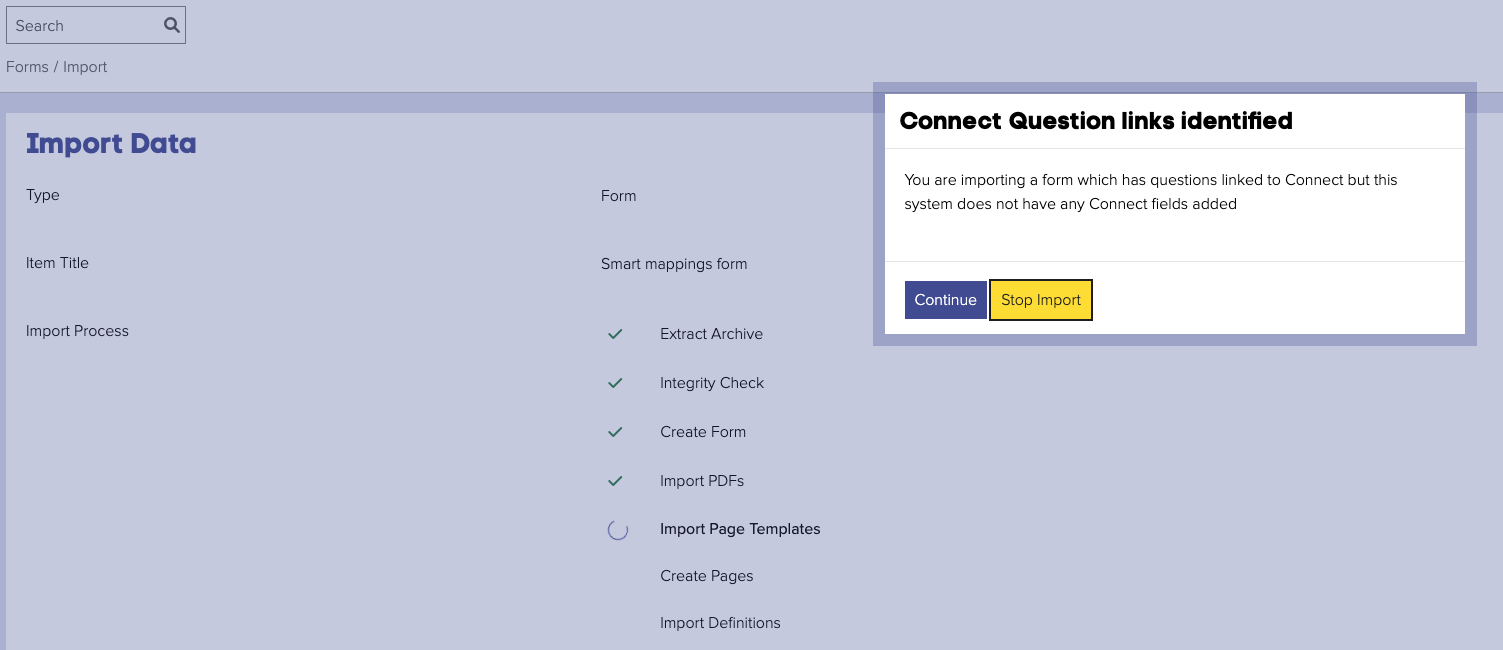Click the spinner beside Import Page Templates
The width and height of the screenshot is (1503, 650).
click(x=617, y=529)
